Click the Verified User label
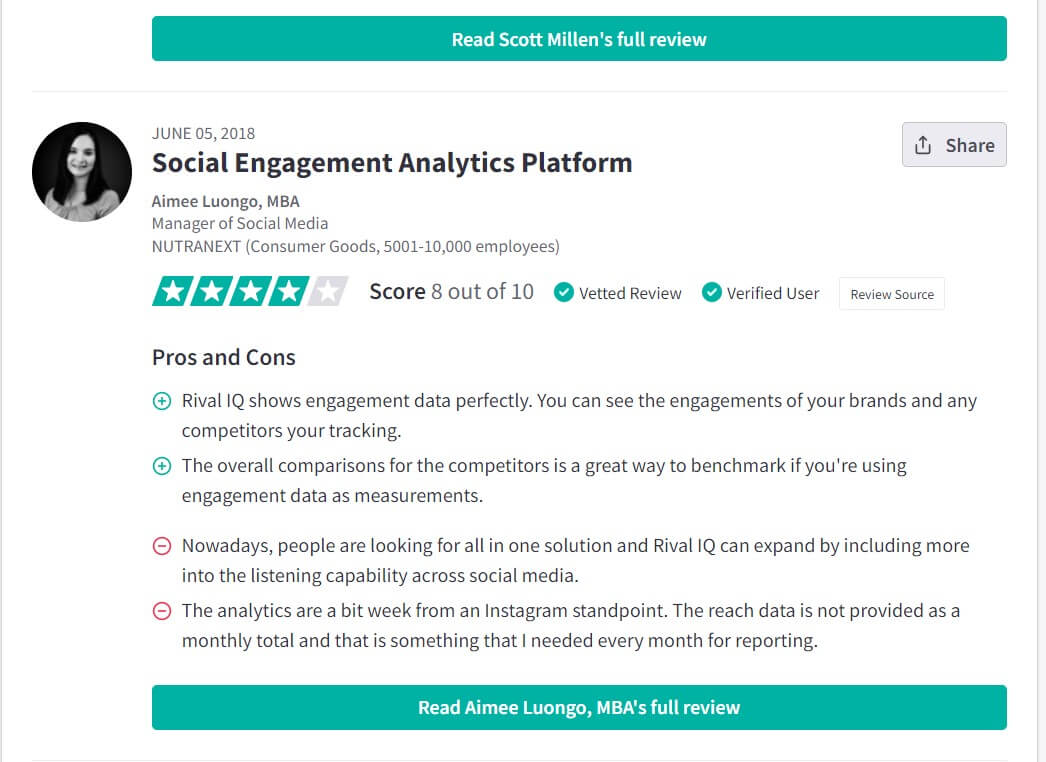Screen dimensions: 1046x762 pyautogui.click(x=772, y=293)
